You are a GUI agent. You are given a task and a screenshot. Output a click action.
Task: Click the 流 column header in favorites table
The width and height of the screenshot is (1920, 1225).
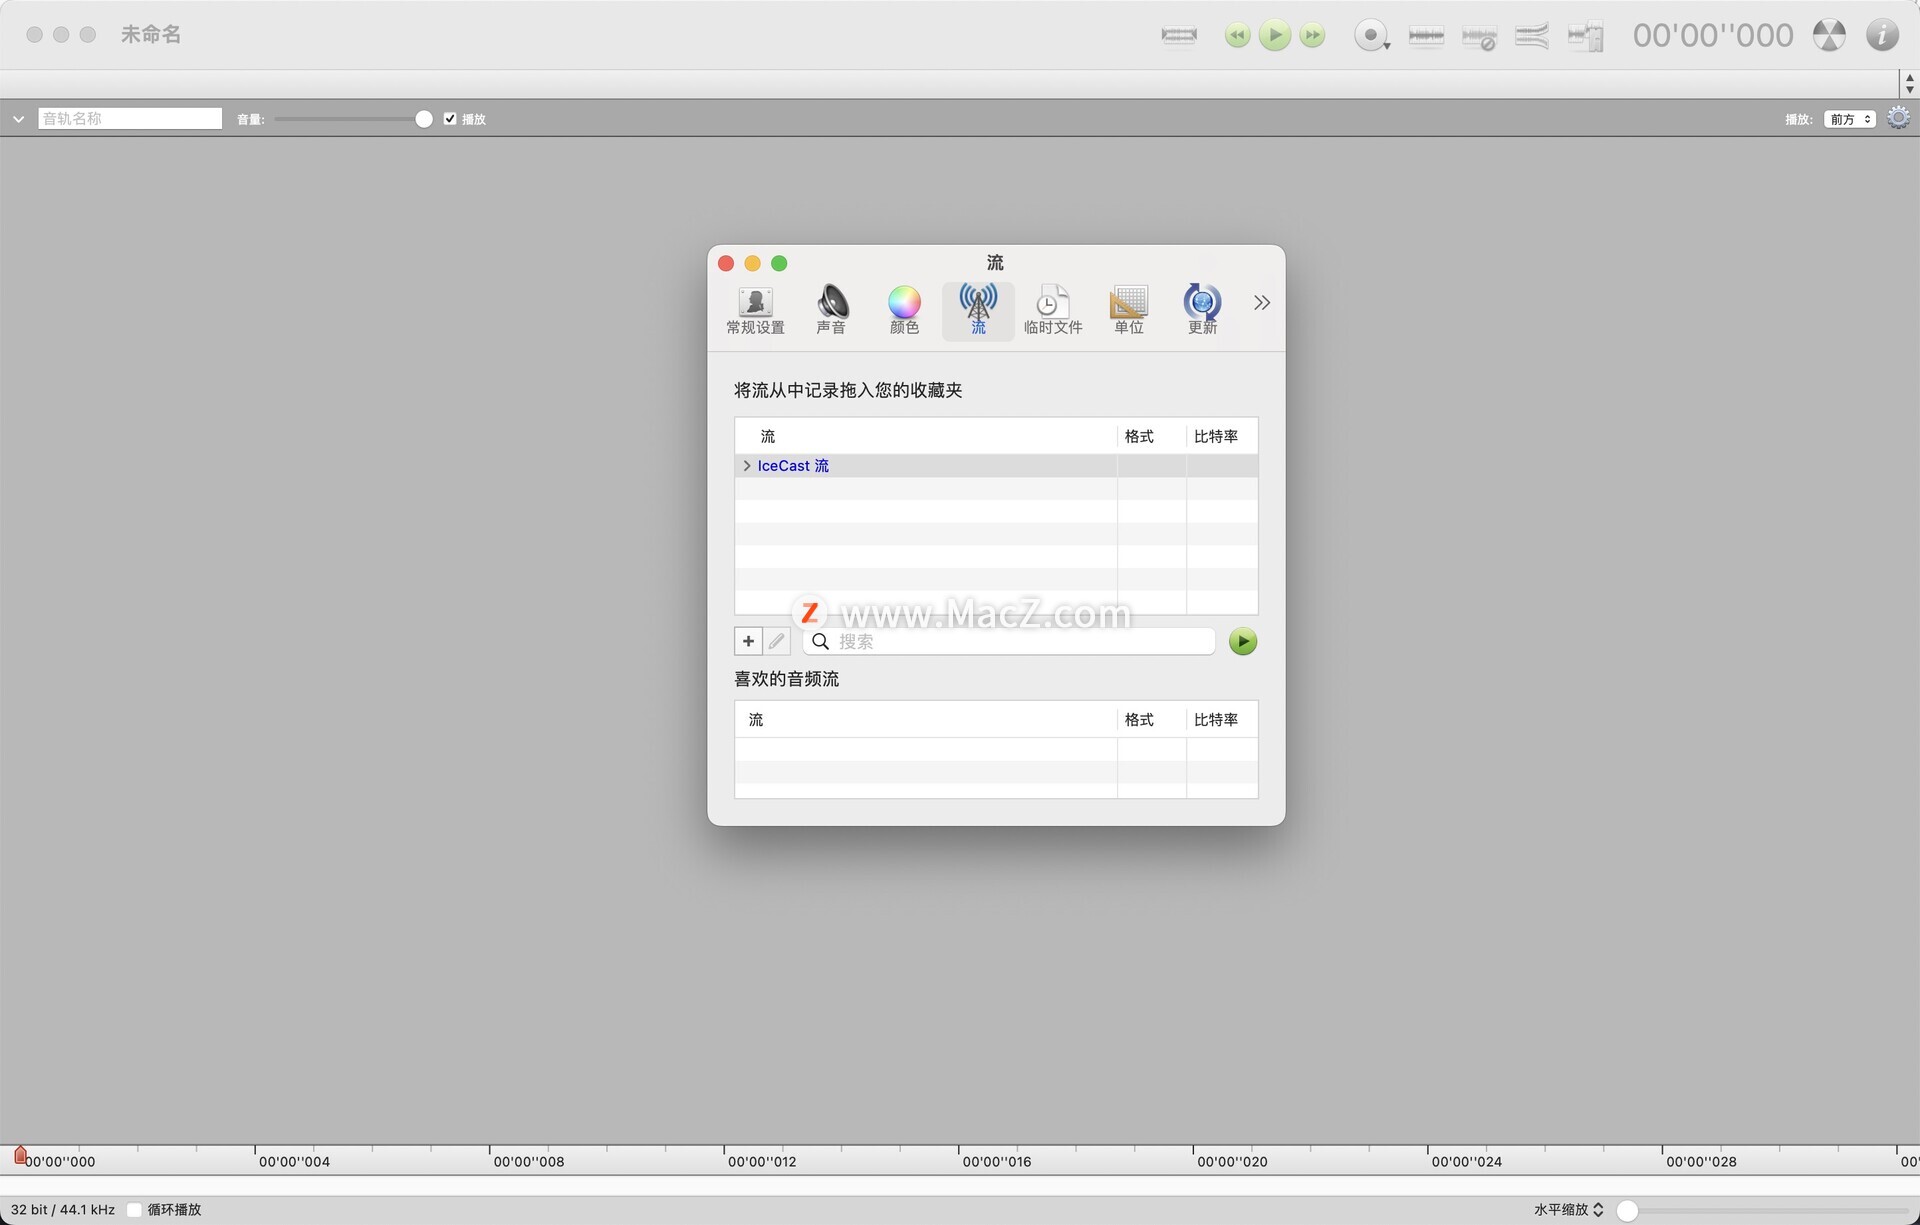[926, 719]
